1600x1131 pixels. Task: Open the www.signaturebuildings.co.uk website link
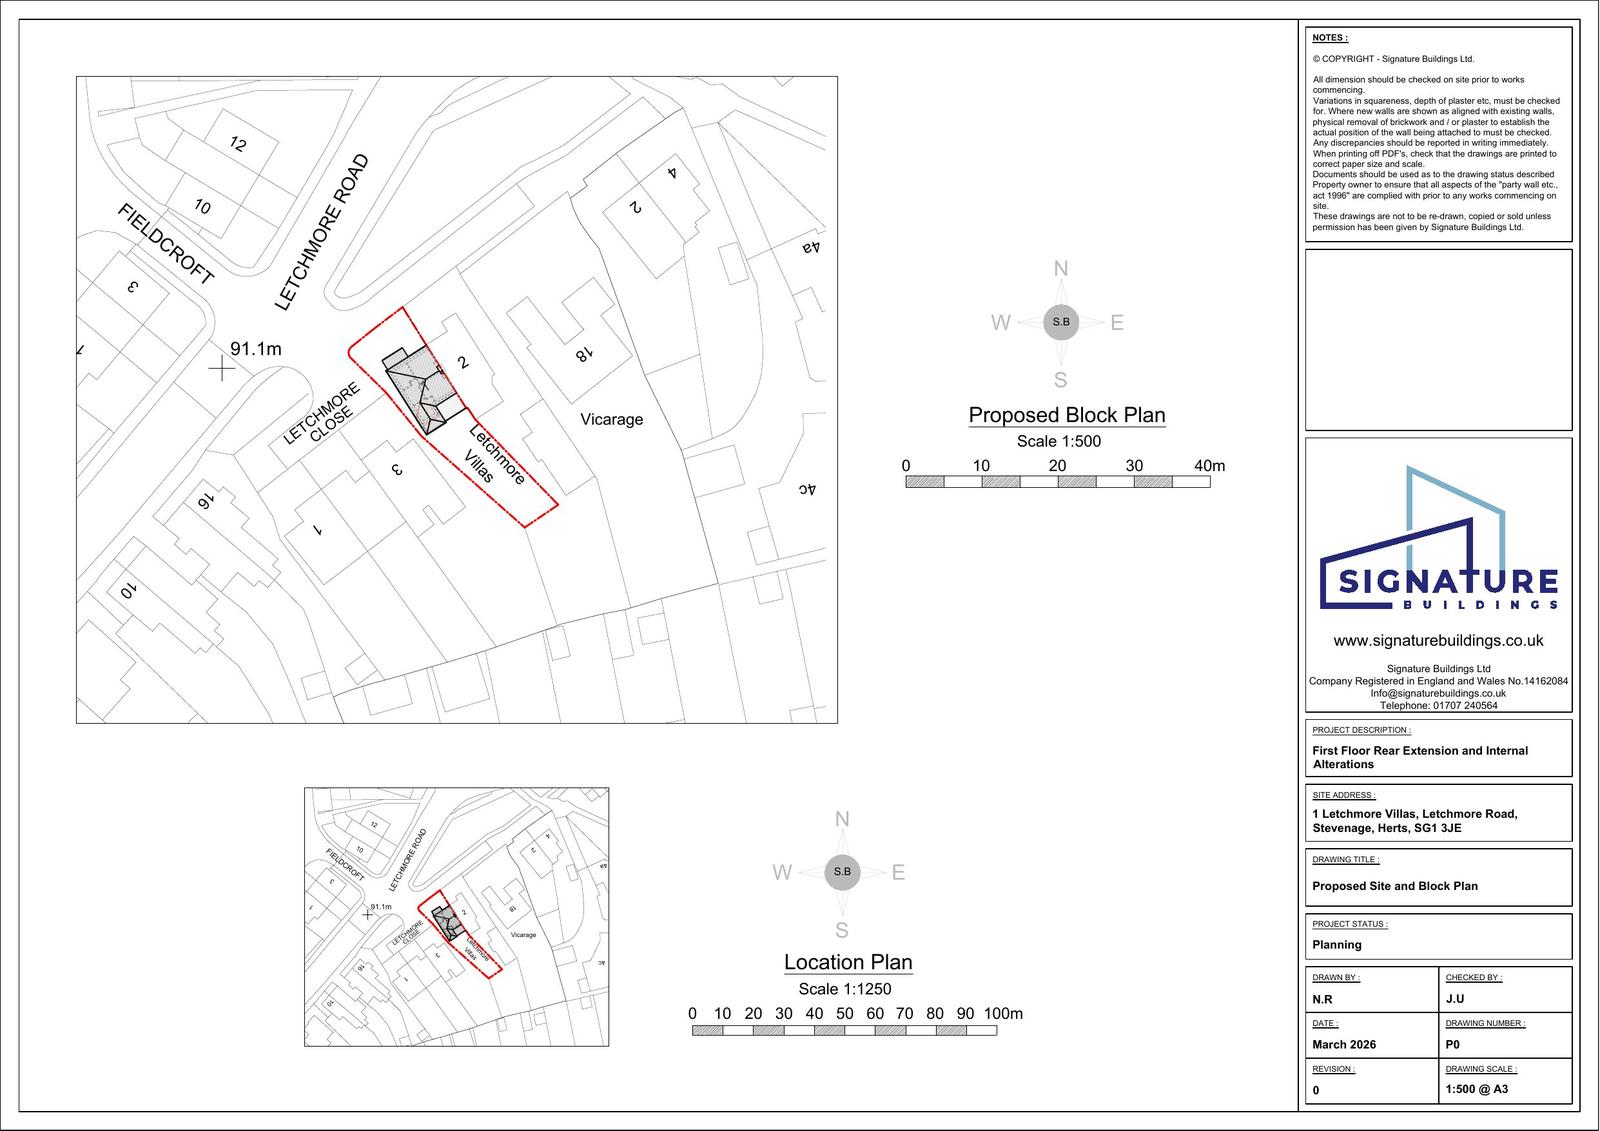[x=1438, y=640]
